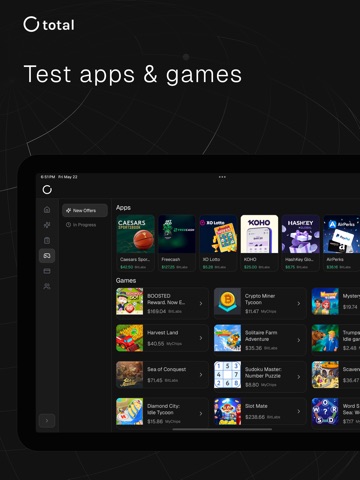Click the BOOSTED Reward Monopoly game icon
The height and width of the screenshot is (480, 360).
[x=130, y=301]
